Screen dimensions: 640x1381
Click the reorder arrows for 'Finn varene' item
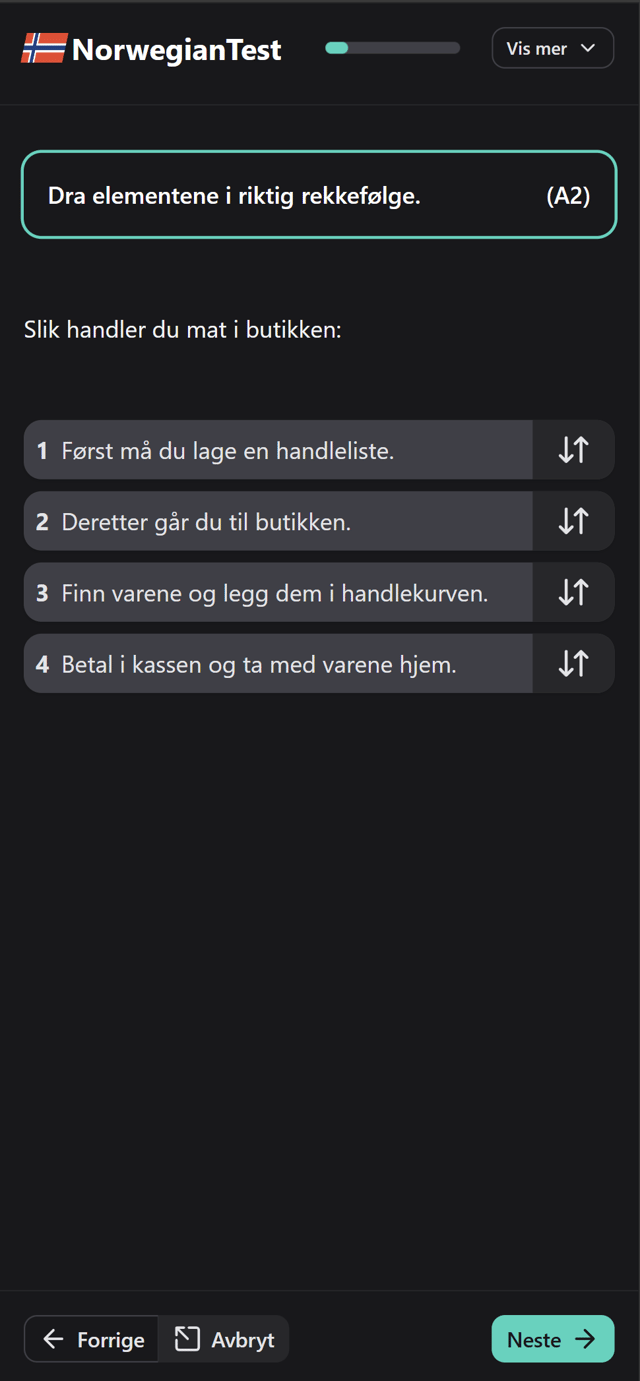point(573,592)
